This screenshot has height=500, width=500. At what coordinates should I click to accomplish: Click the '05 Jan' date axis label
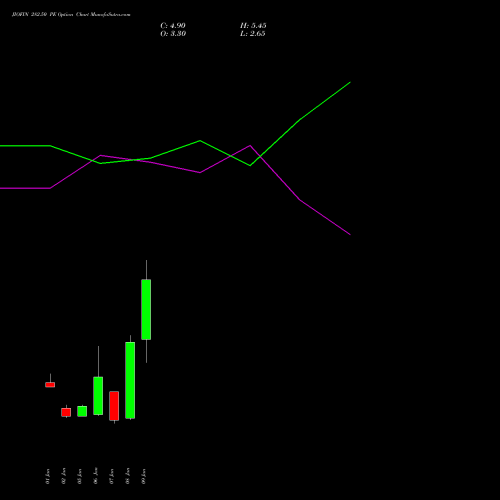coord(80,476)
